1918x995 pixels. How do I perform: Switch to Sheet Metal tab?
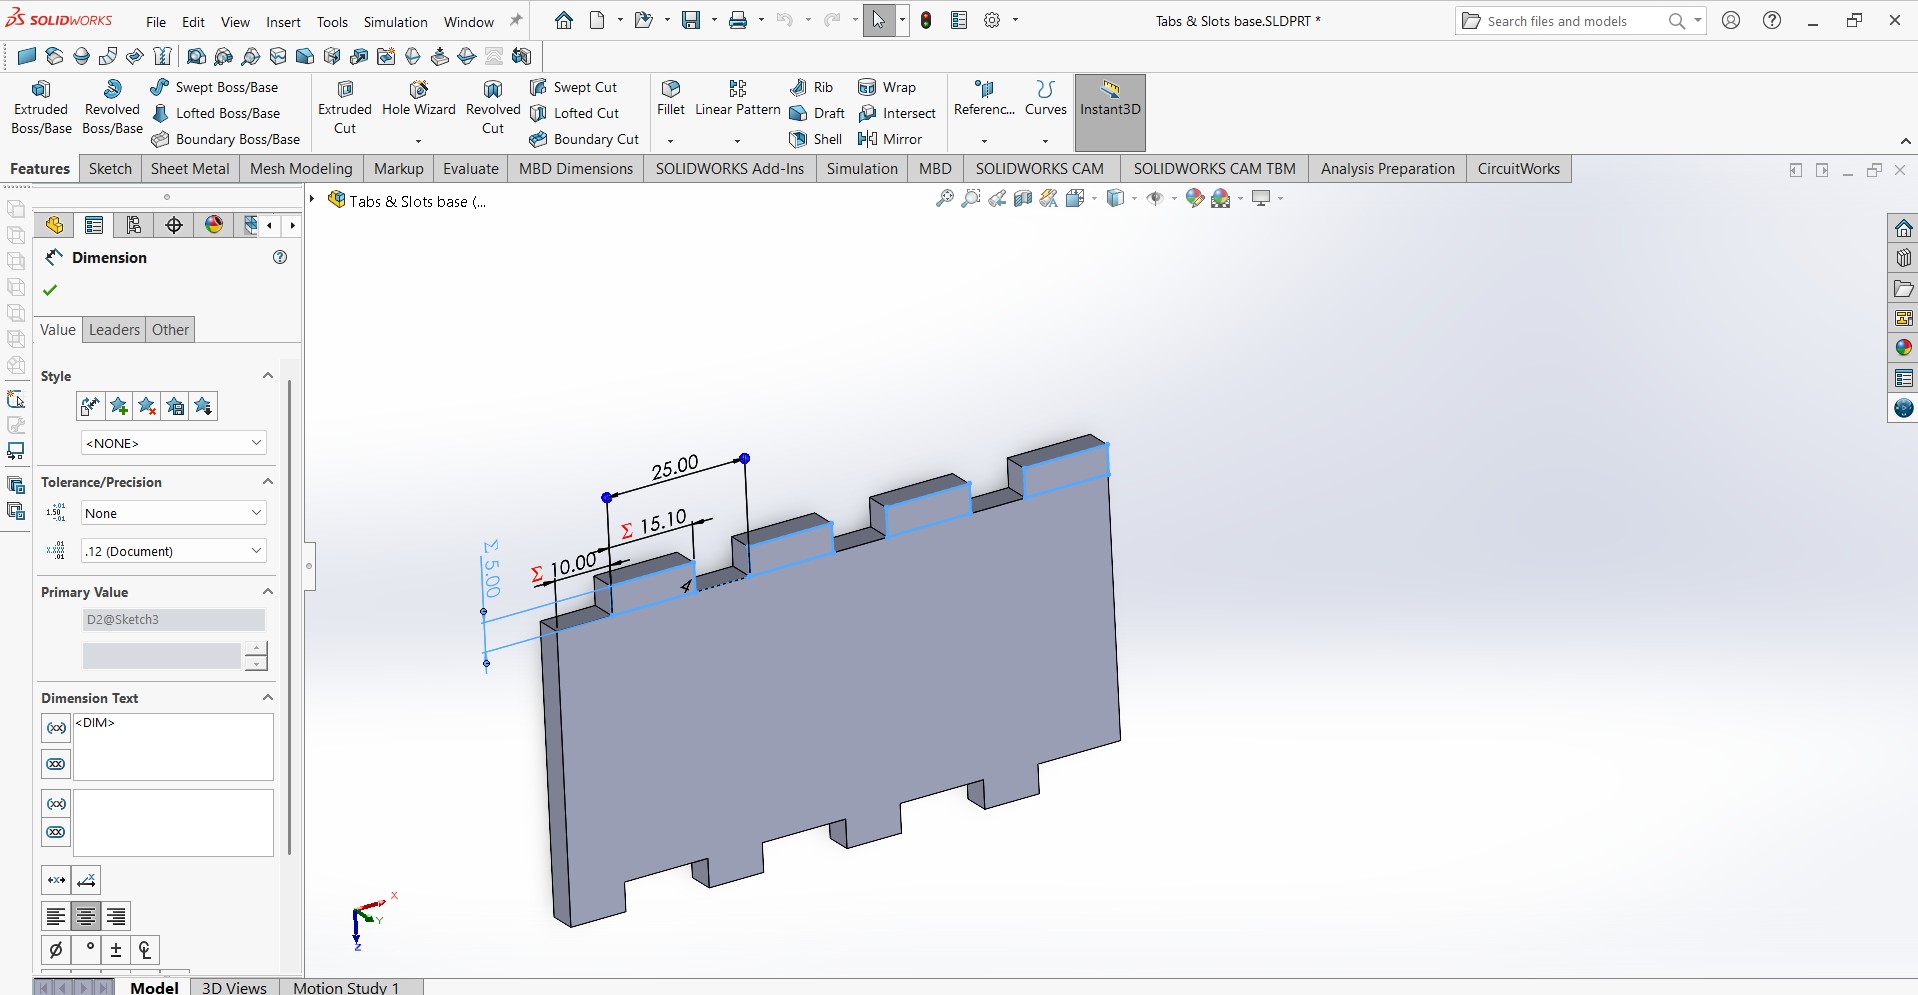coord(190,168)
